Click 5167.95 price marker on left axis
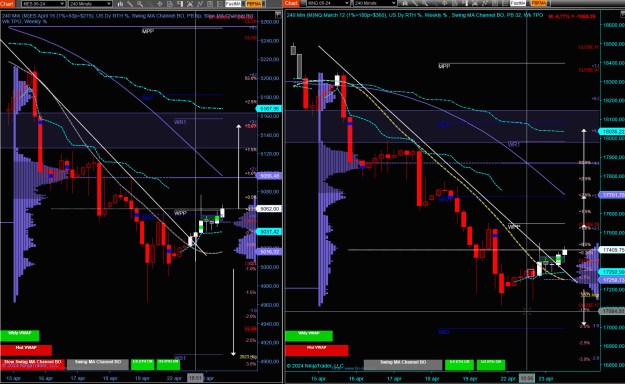This screenshot has height=384, width=625. point(269,109)
